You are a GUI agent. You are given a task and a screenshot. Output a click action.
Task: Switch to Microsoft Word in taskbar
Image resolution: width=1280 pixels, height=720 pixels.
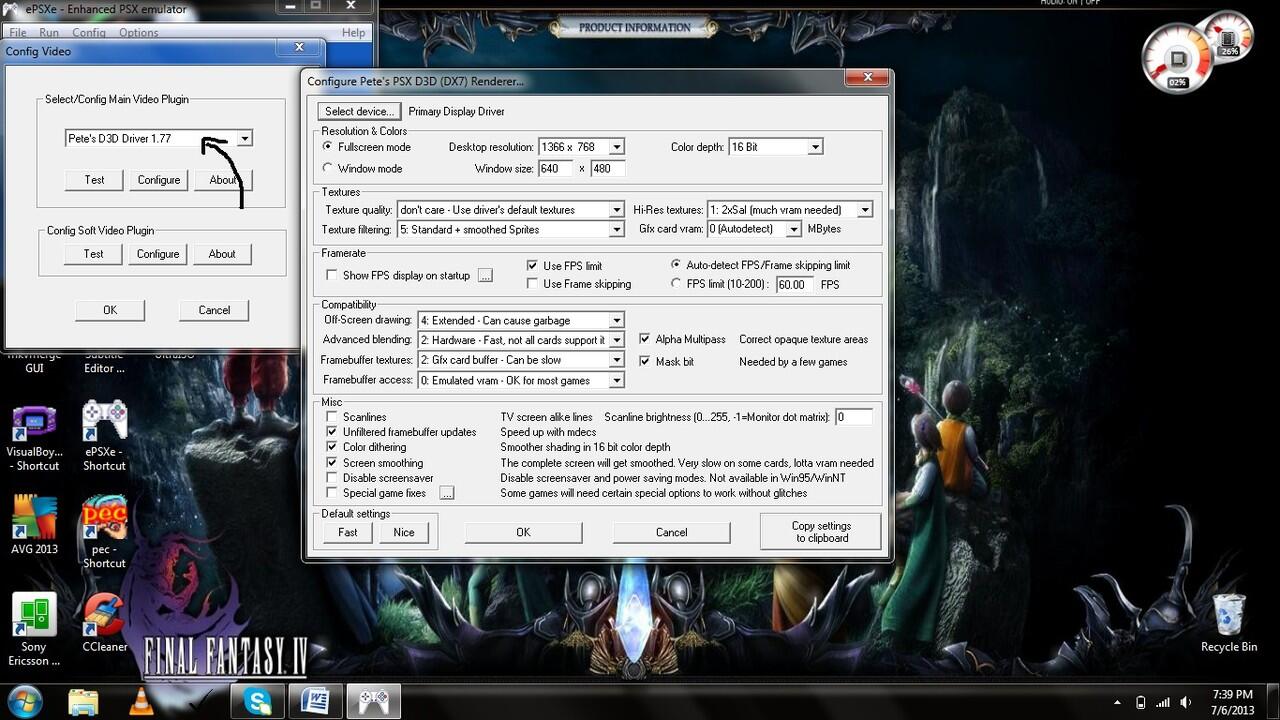click(x=316, y=701)
